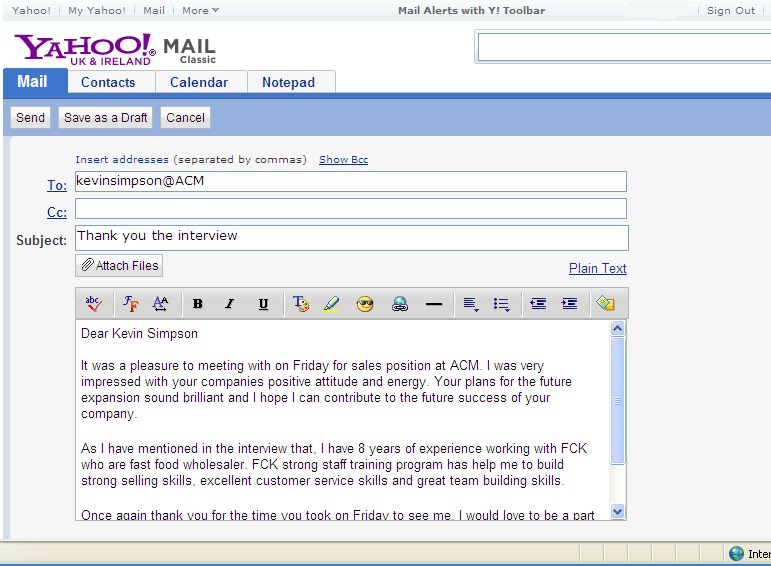The height and width of the screenshot is (566, 771).
Task: Expand the More dropdown menu
Action: (x=200, y=10)
